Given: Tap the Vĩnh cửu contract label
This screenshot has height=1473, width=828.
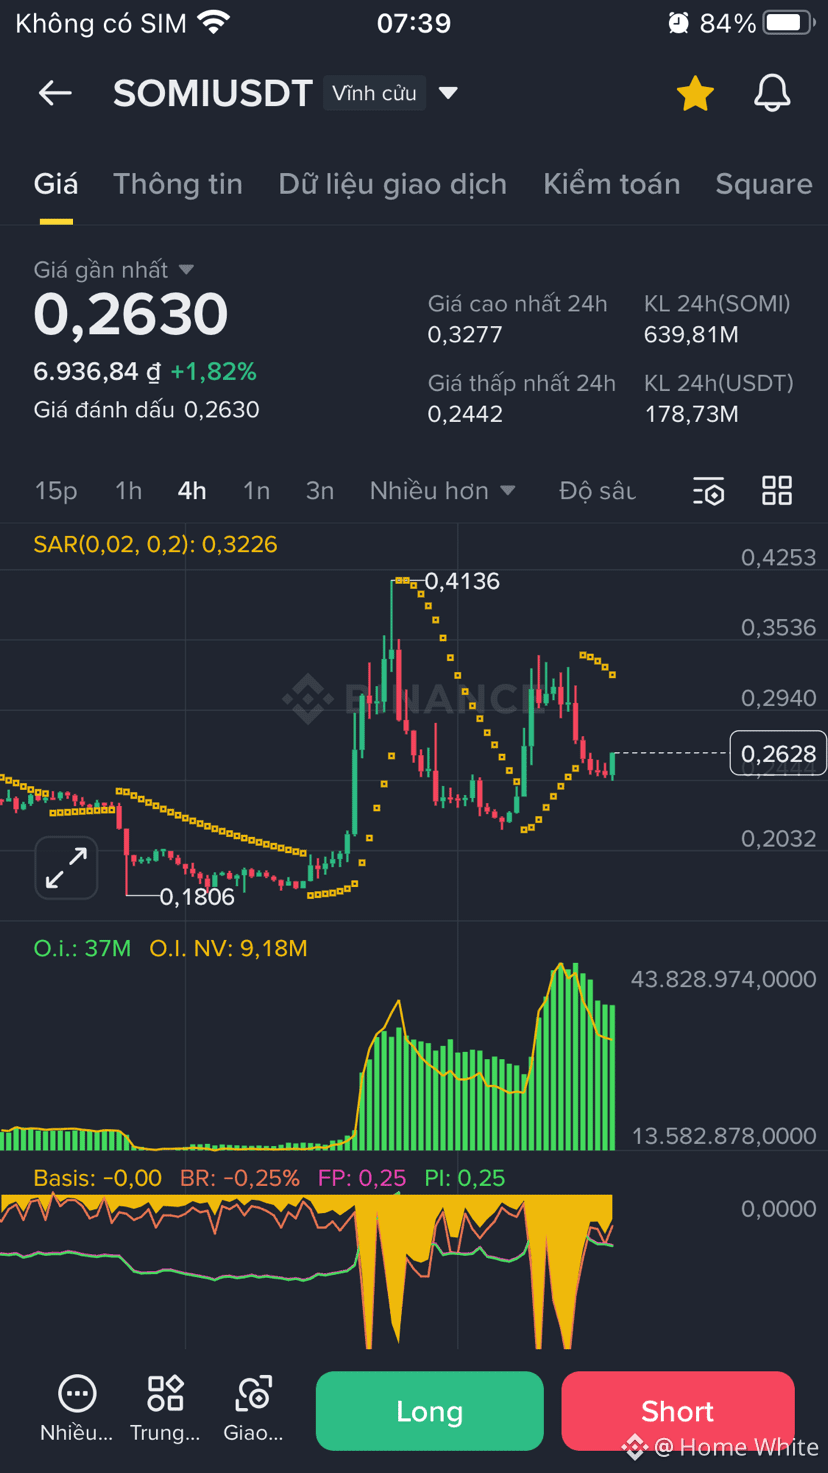Looking at the screenshot, I should coord(375,93).
